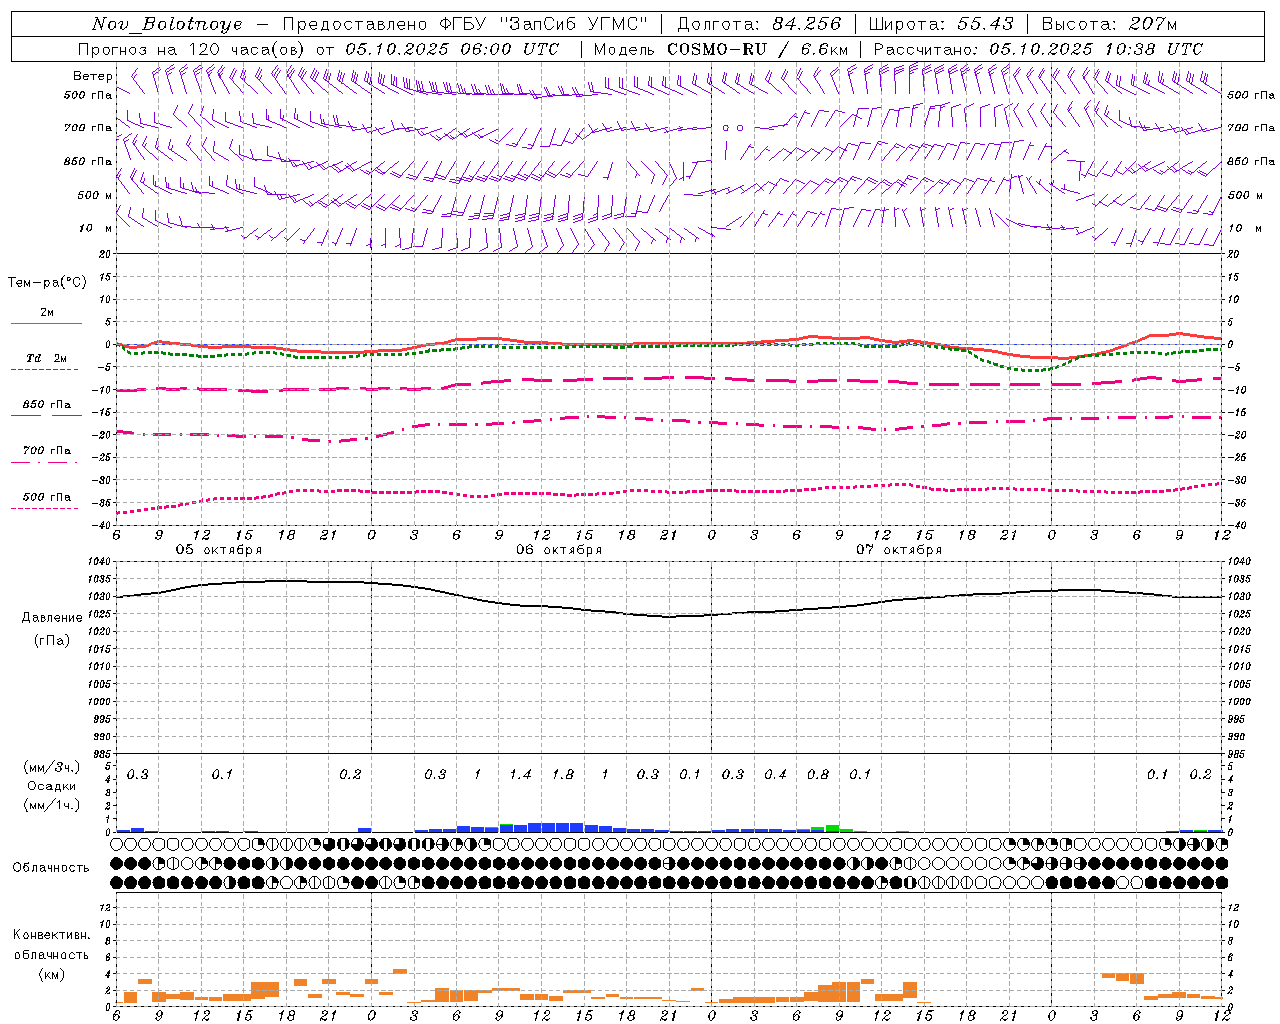The width and height of the screenshot is (1280, 1024).
Task: Click the 'Тем-ра(°C)' temperature label
Action: [47, 283]
